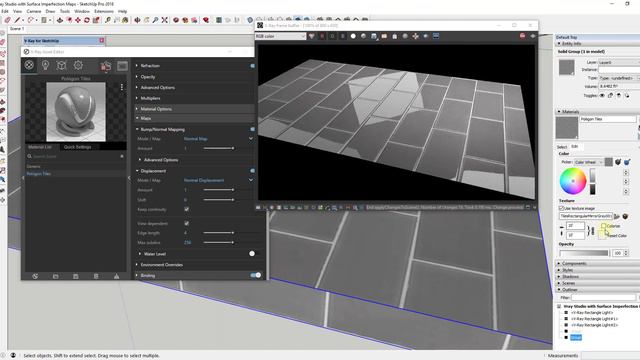Select the Eraser tool in toolbar
640x360 pixels.
8,20
